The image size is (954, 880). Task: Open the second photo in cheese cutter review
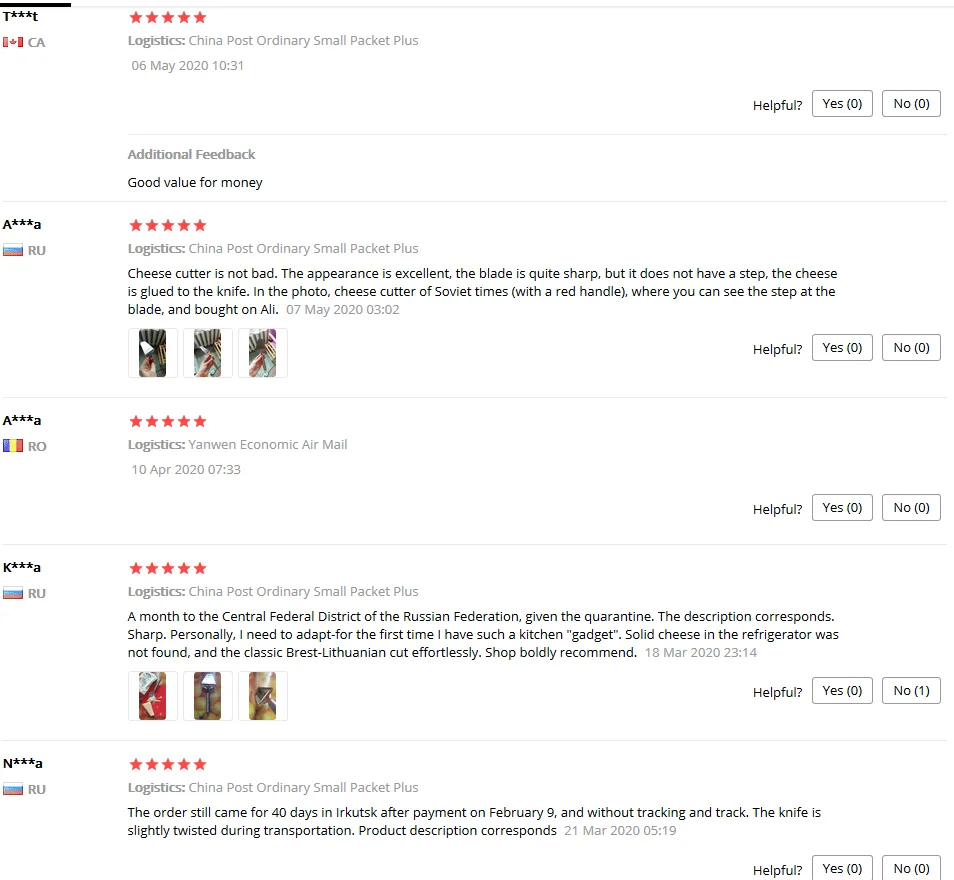[x=207, y=353]
